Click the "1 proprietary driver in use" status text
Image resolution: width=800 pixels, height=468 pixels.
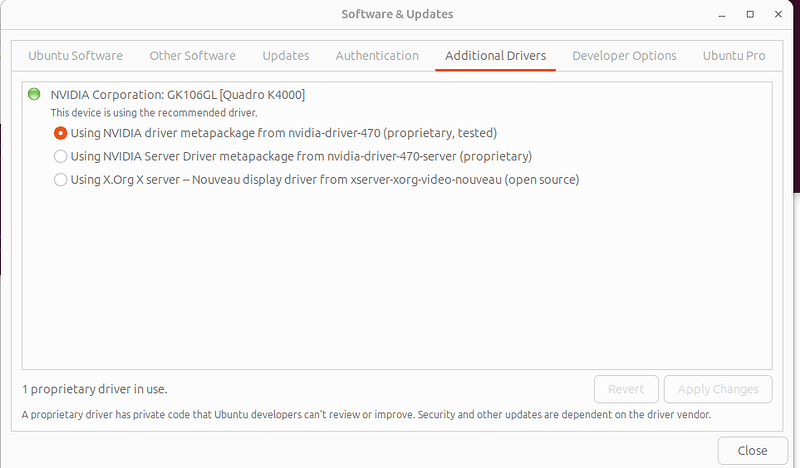point(101,389)
